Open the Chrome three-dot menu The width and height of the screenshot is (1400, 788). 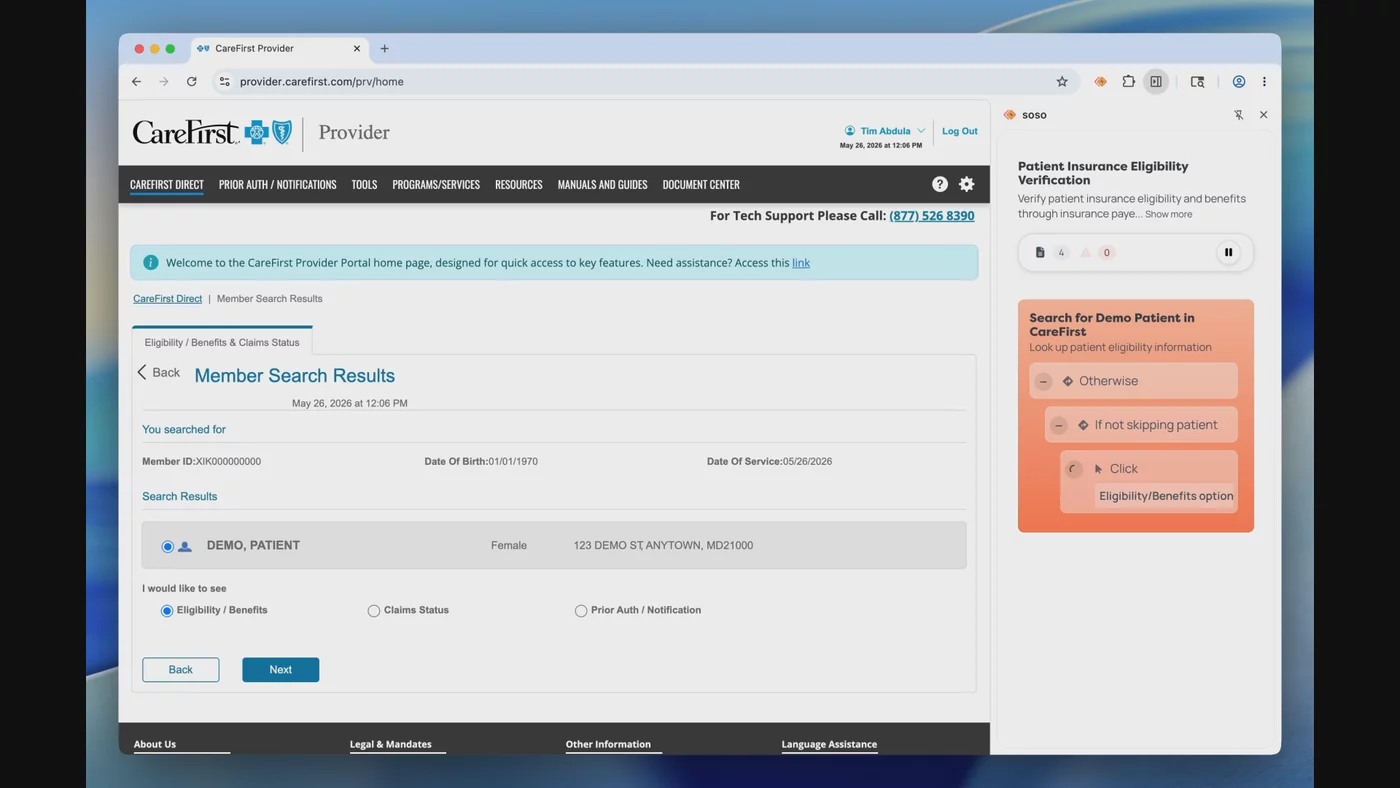click(x=1264, y=82)
